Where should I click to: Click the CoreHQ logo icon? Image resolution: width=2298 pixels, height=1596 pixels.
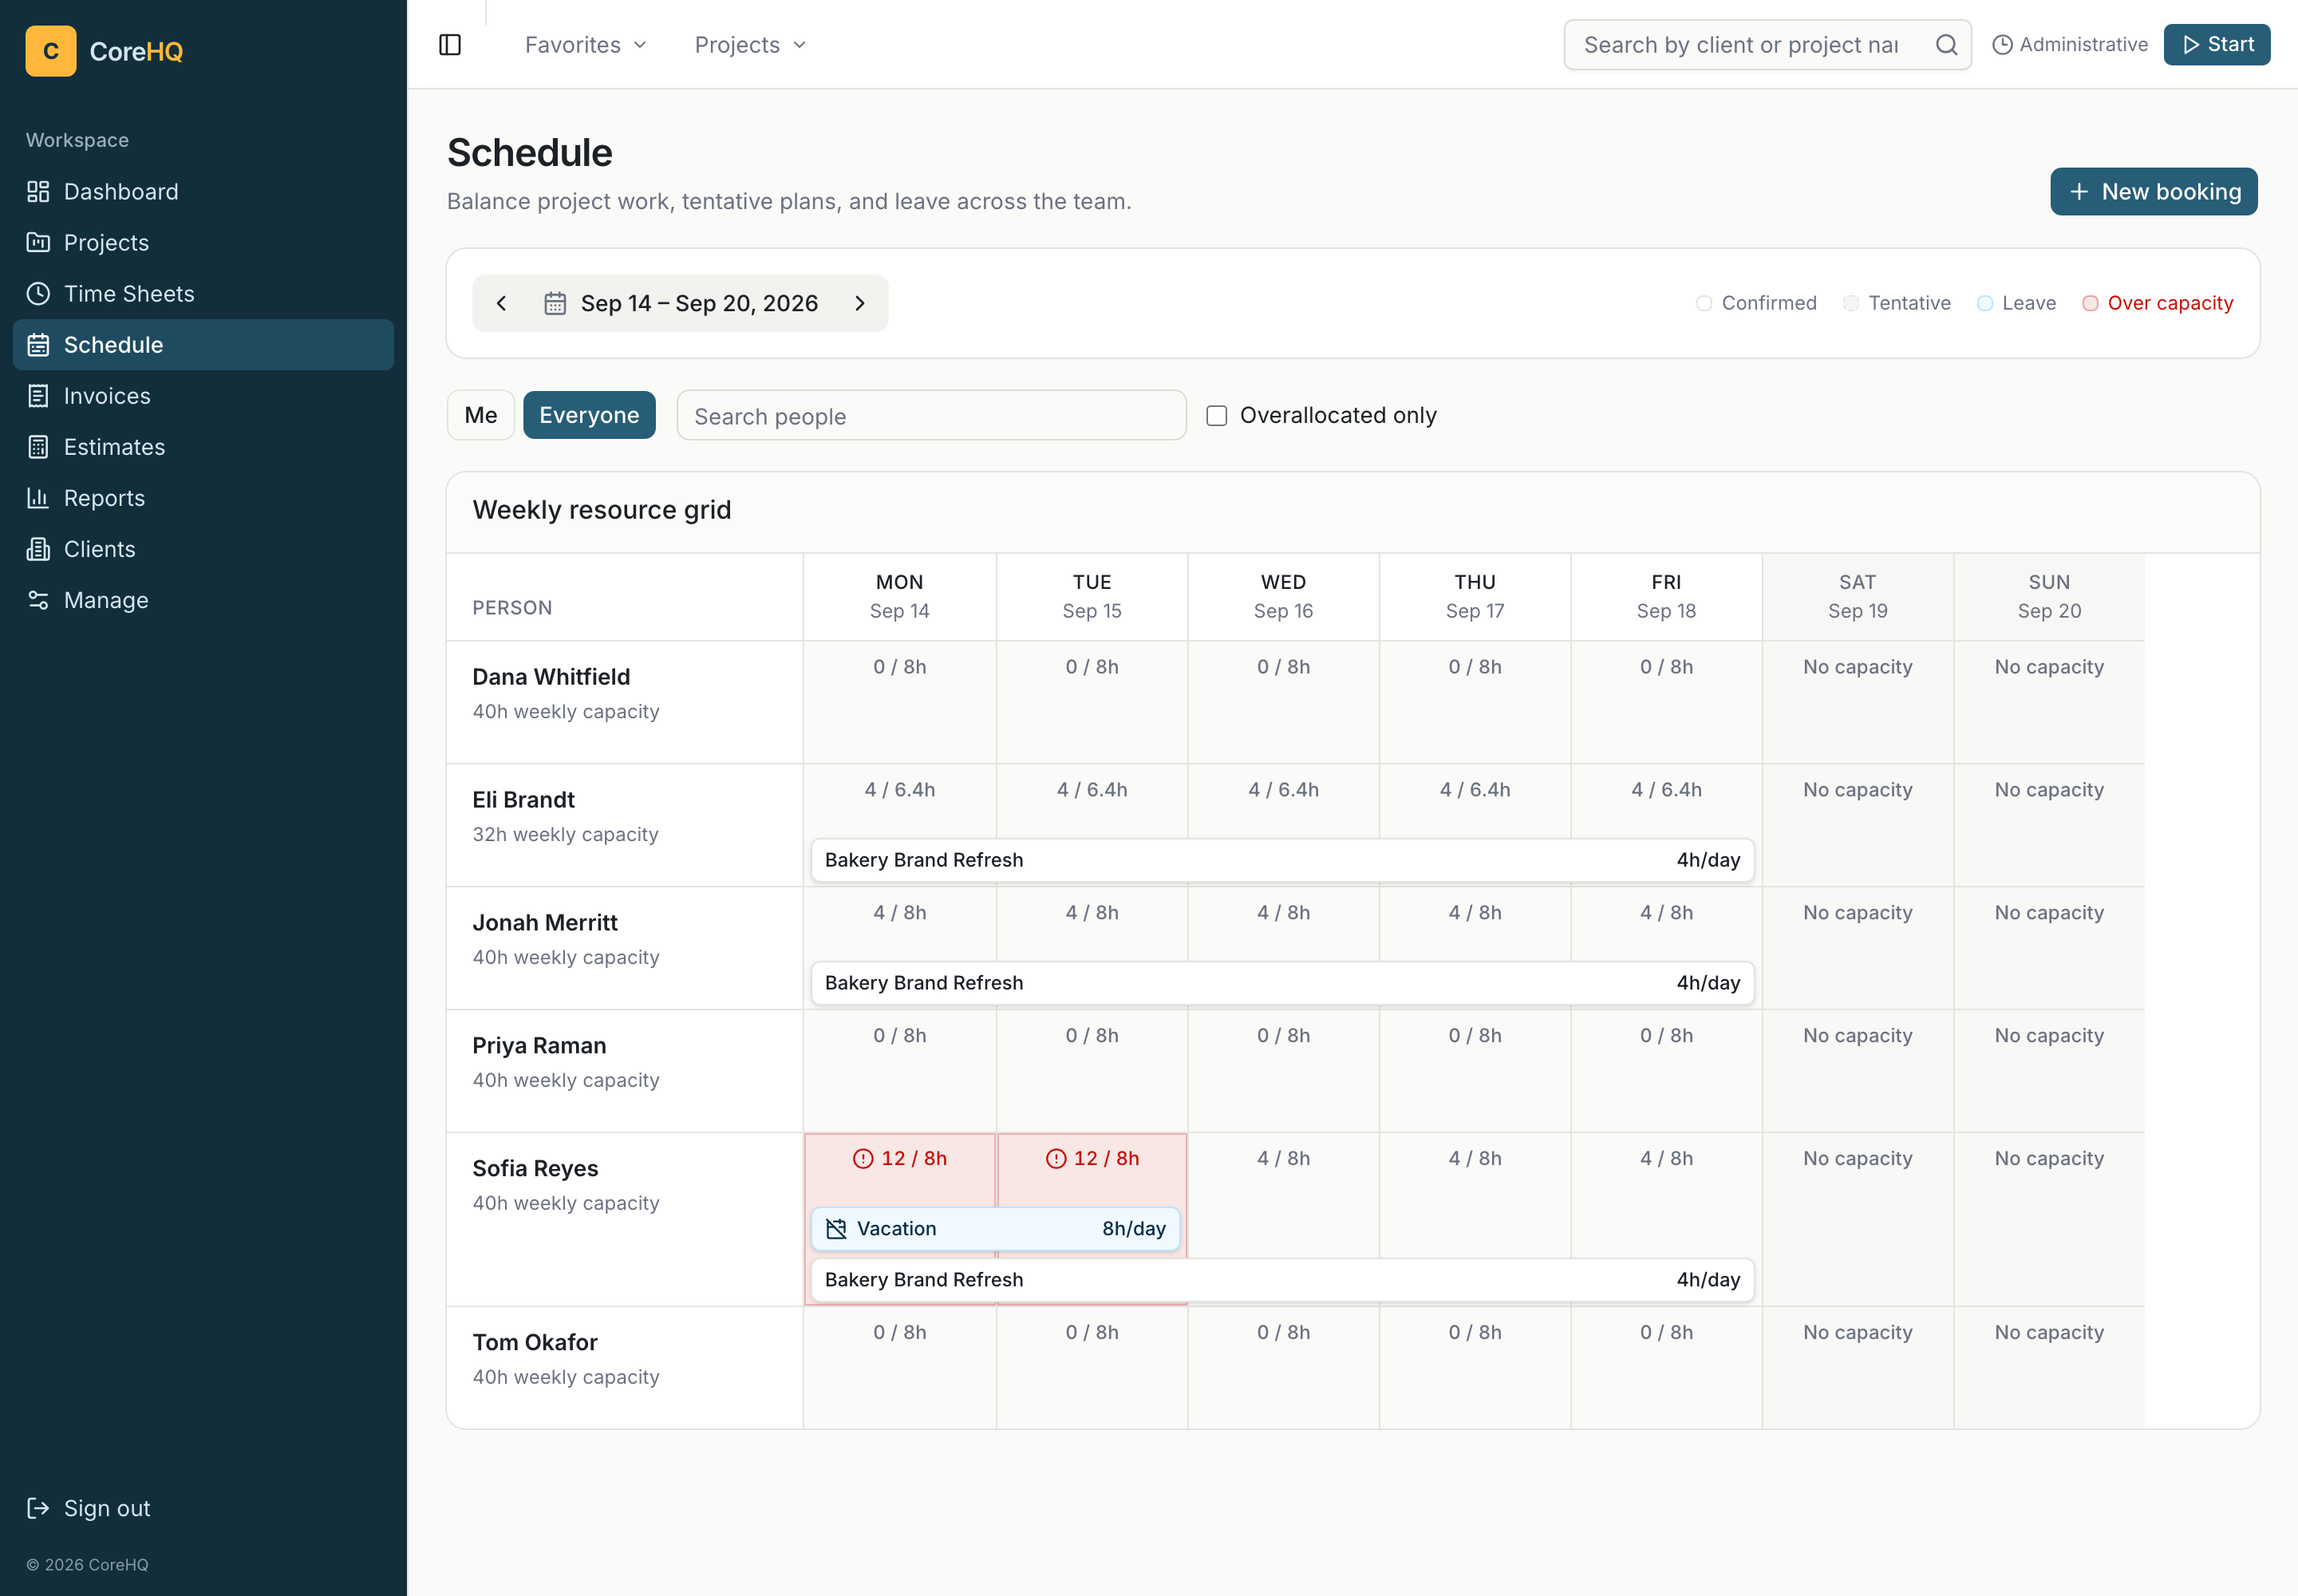[51, 51]
